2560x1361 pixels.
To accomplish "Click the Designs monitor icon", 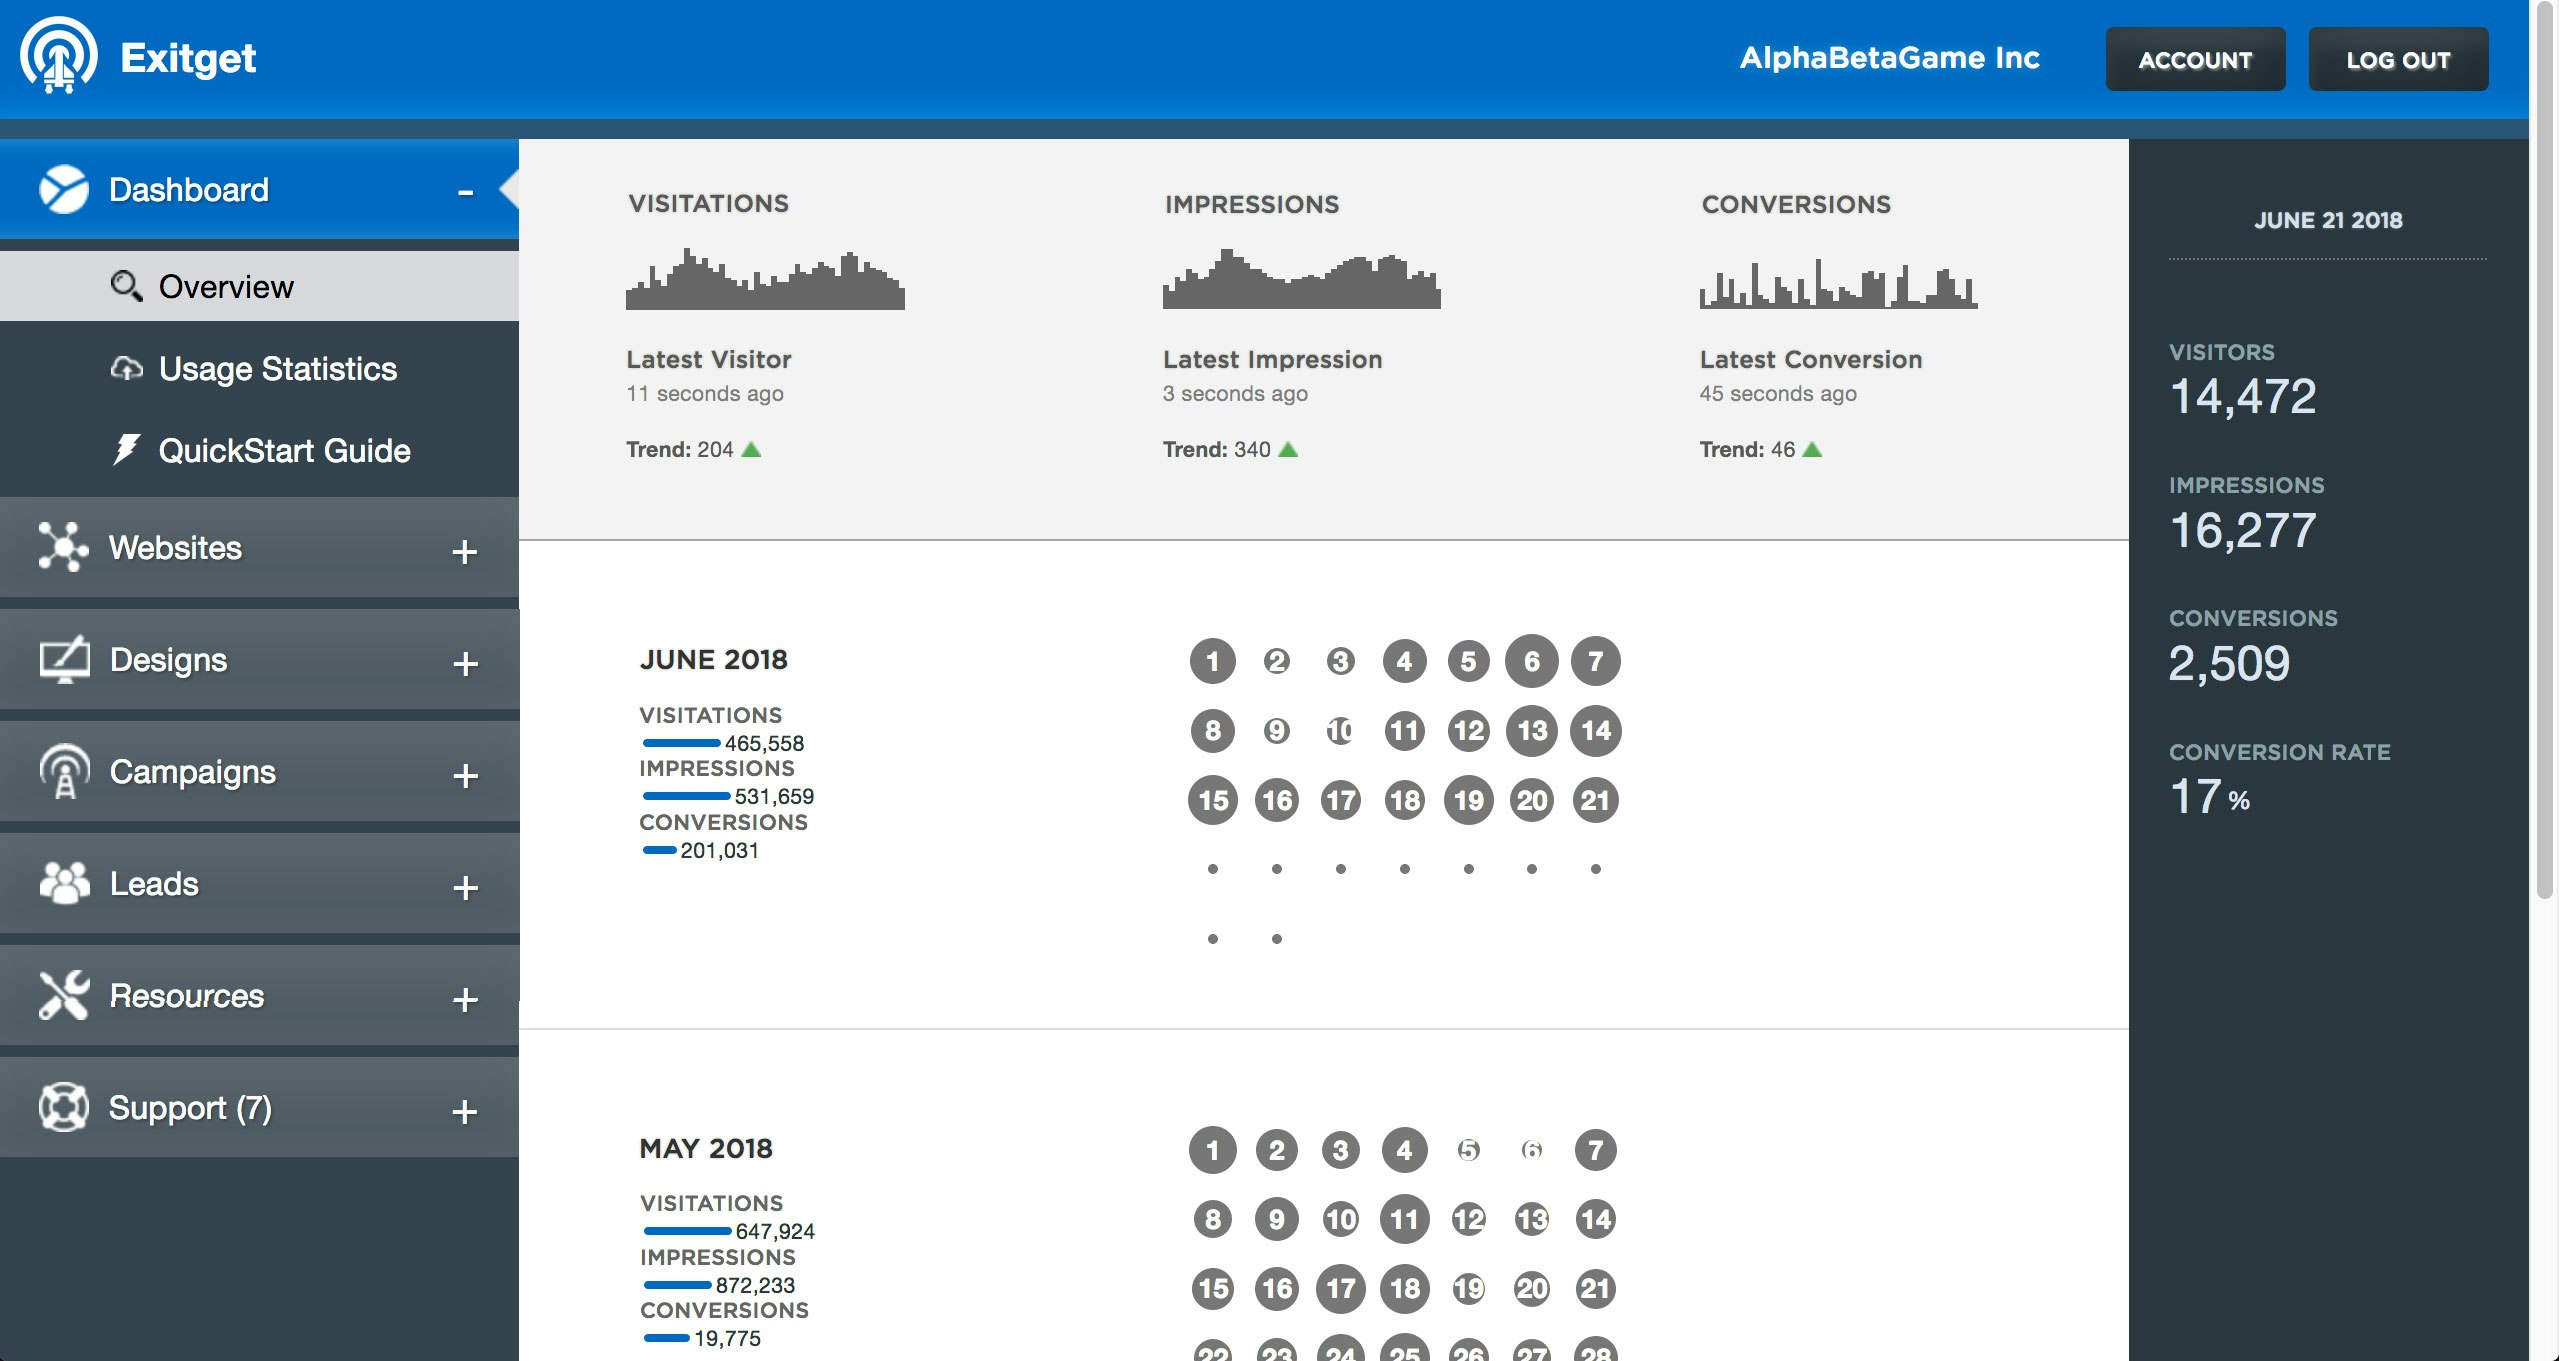I will [x=65, y=660].
